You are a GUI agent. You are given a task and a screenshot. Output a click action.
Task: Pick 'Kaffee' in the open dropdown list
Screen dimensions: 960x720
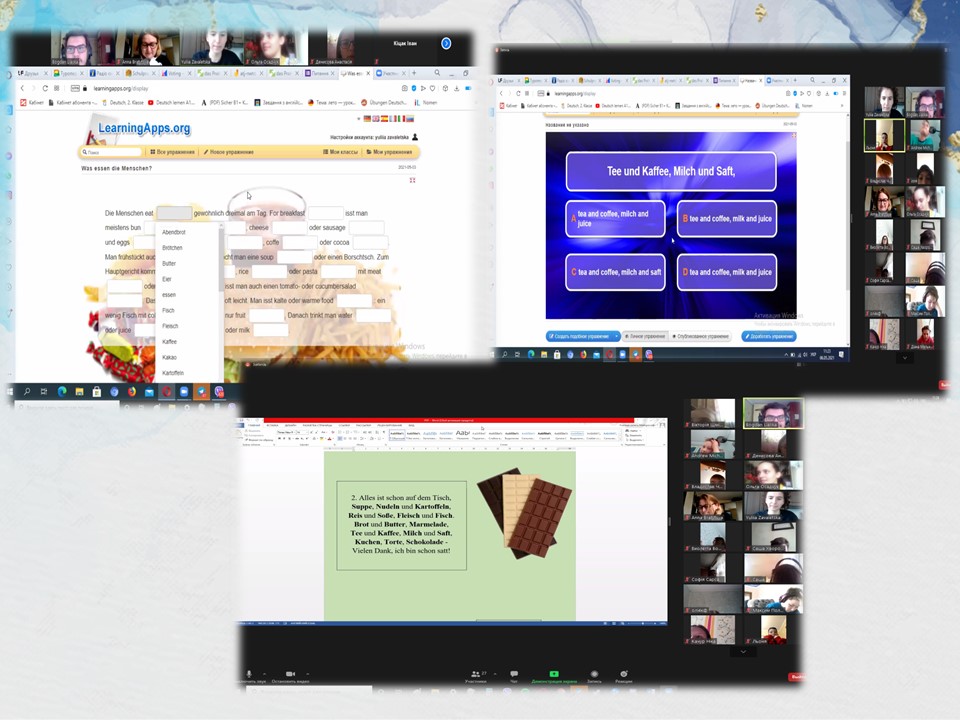coord(170,342)
